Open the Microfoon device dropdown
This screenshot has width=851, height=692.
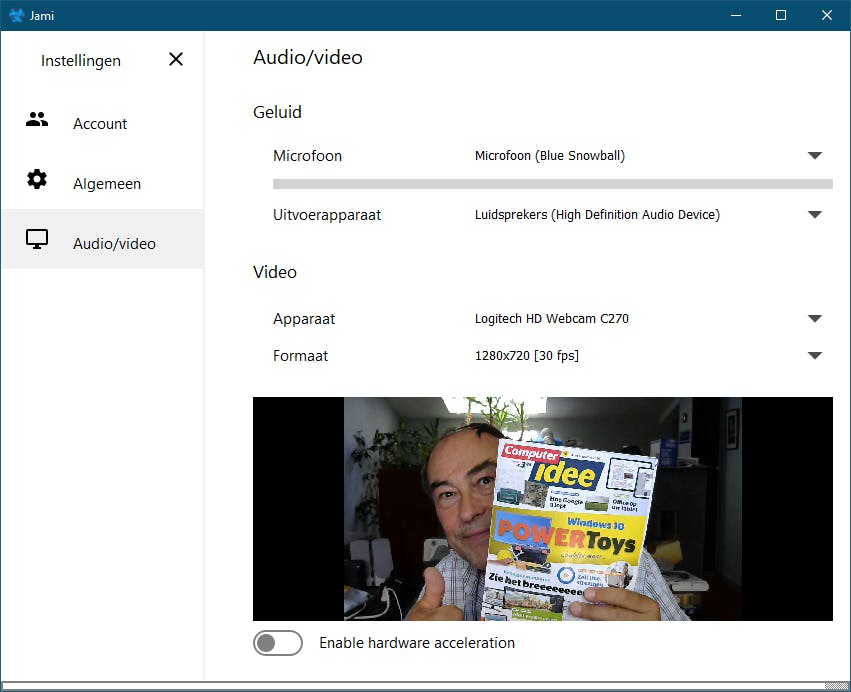(815, 155)
